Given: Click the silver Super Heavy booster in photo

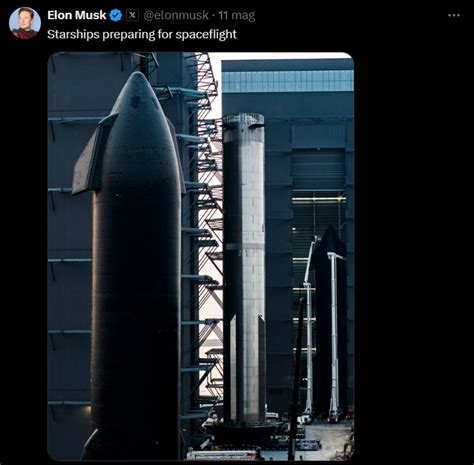Looking at the screenshot, I should coord(244,267).
